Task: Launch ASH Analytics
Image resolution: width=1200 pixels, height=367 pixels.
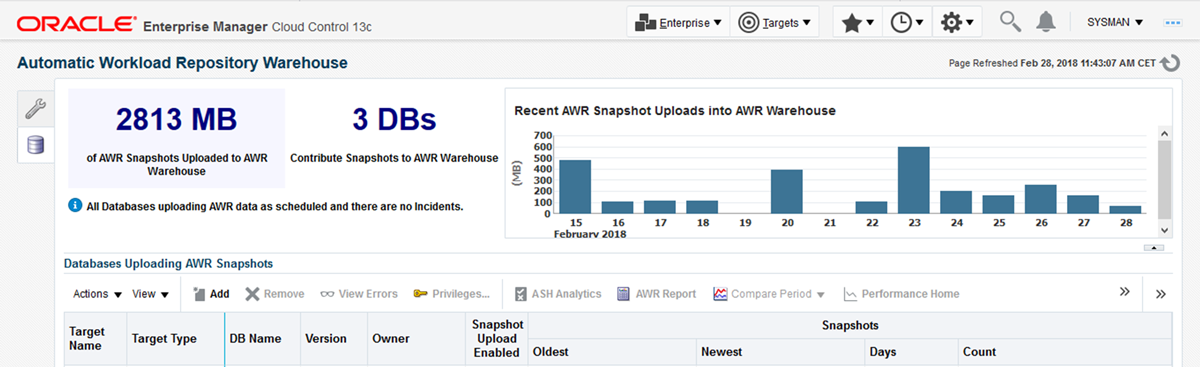Action: (x=558, y=294)
